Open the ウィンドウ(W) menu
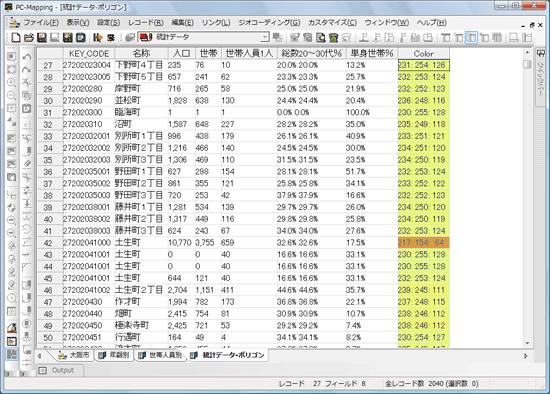This screenshot has height=394, width=550. pyautogui.click(x=387, y=23)
